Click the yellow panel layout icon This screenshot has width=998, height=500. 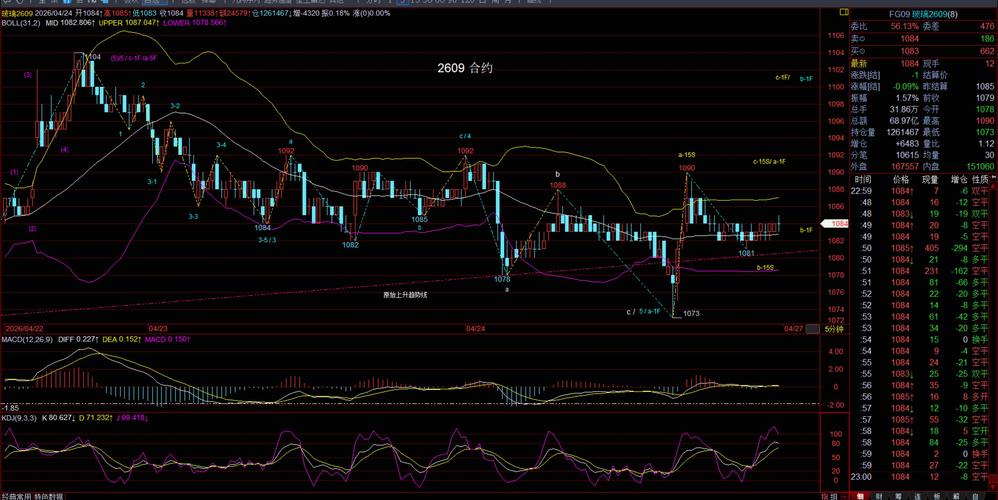coord(843,13)
